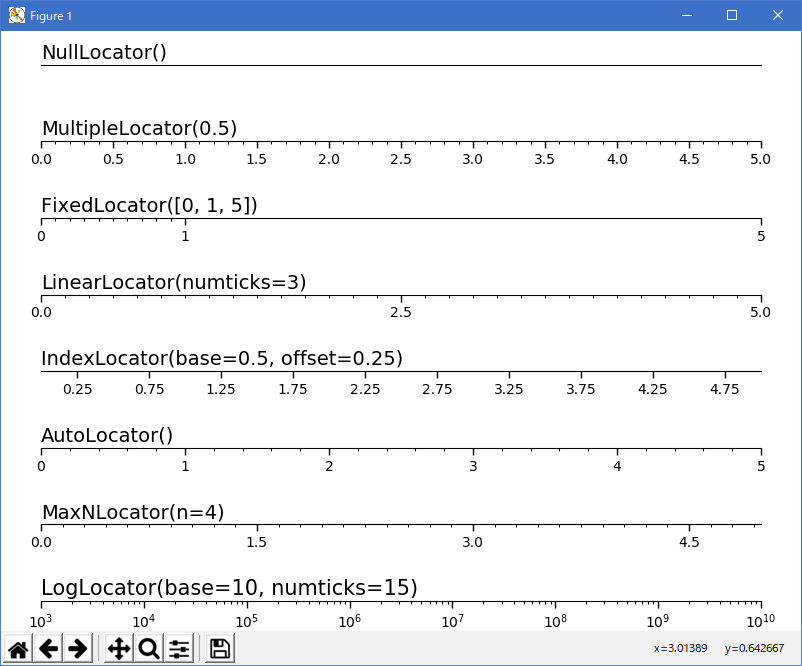Click the Figure 1 window title
802x666 pixels.
coord(51,16)
